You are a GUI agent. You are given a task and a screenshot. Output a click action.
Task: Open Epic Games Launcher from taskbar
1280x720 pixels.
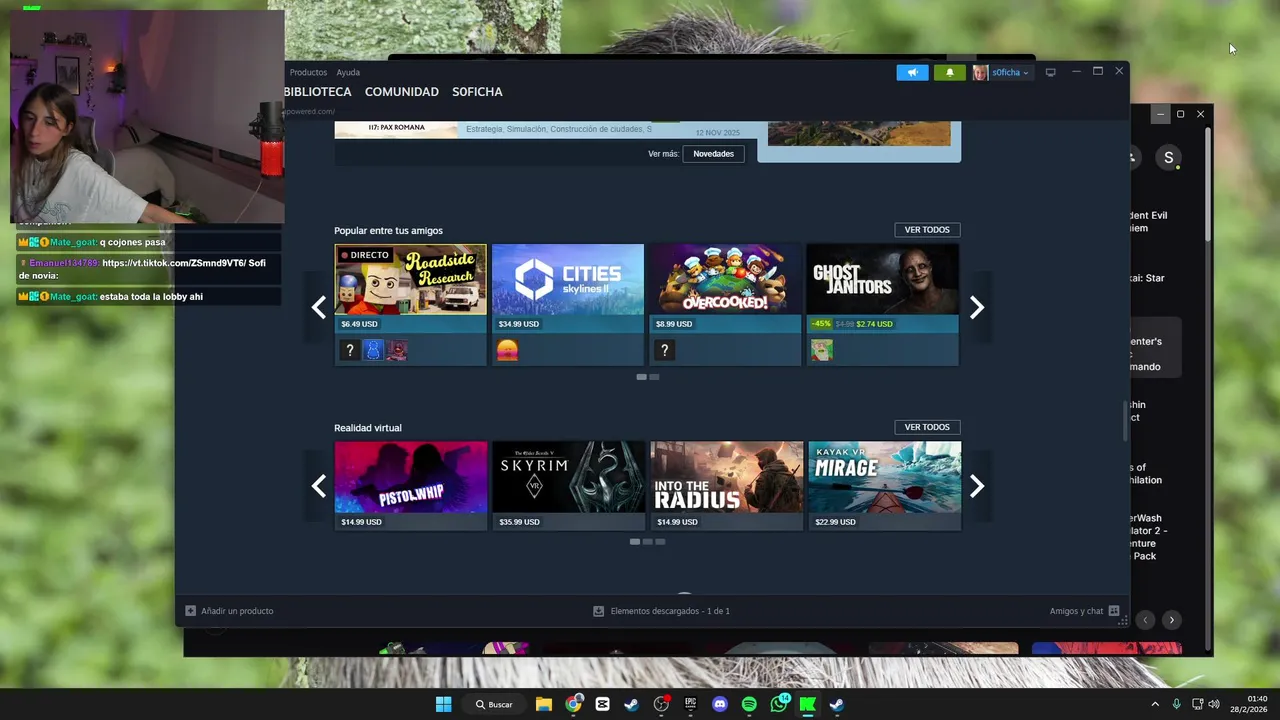pos(691,704)
